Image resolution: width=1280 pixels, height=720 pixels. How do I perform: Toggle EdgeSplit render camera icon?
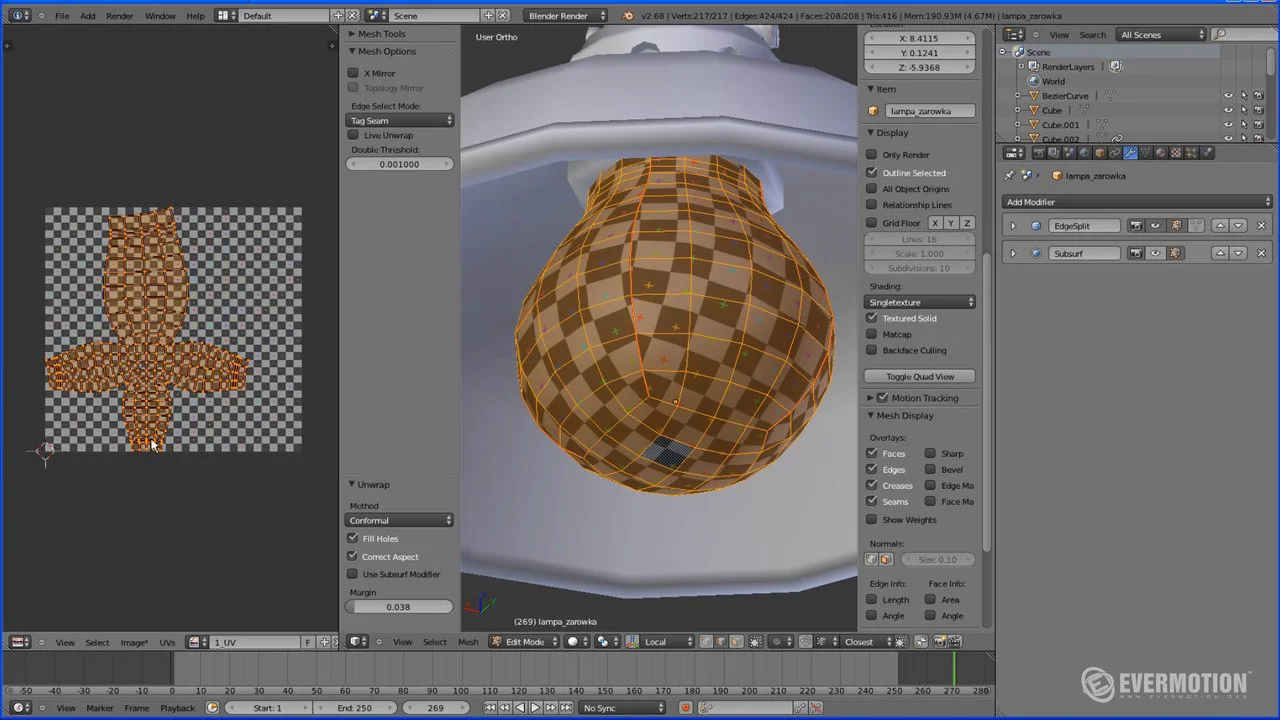coord(1136,225)
